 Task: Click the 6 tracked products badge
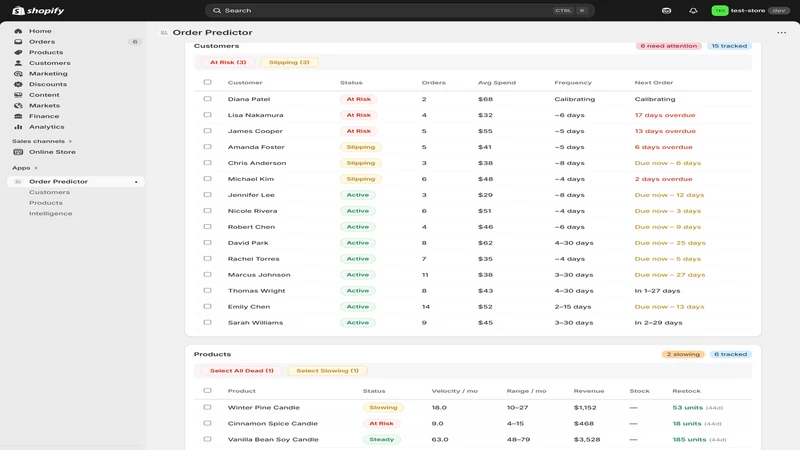pos(730,354)
